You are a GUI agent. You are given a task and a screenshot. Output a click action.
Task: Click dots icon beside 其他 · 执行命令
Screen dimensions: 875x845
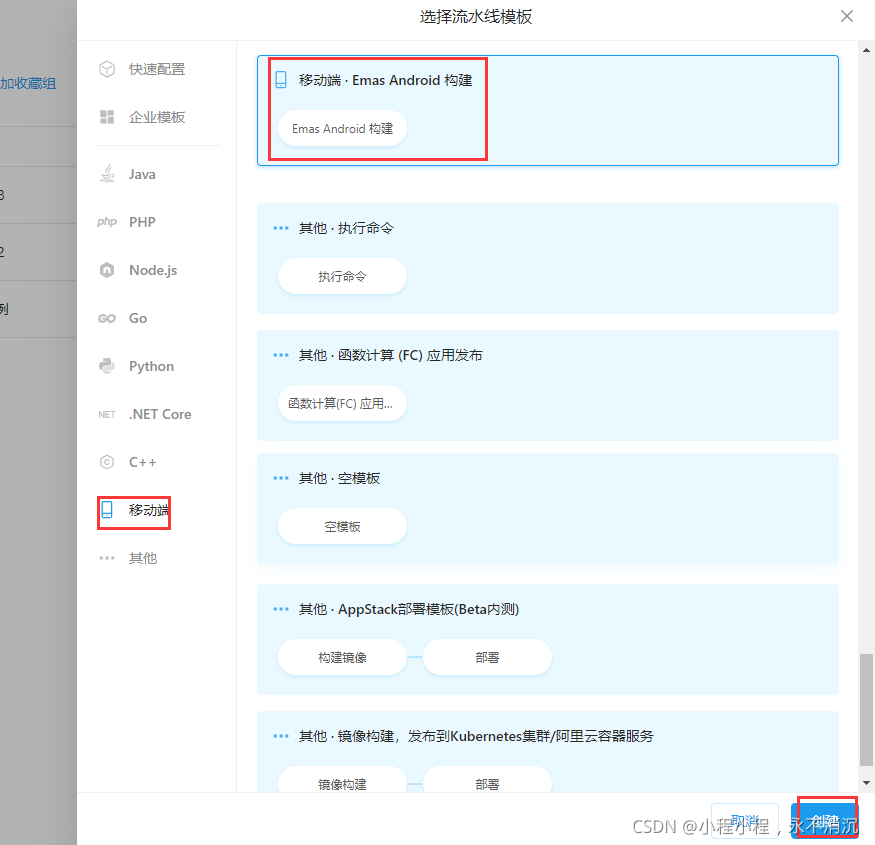point(281,228)
